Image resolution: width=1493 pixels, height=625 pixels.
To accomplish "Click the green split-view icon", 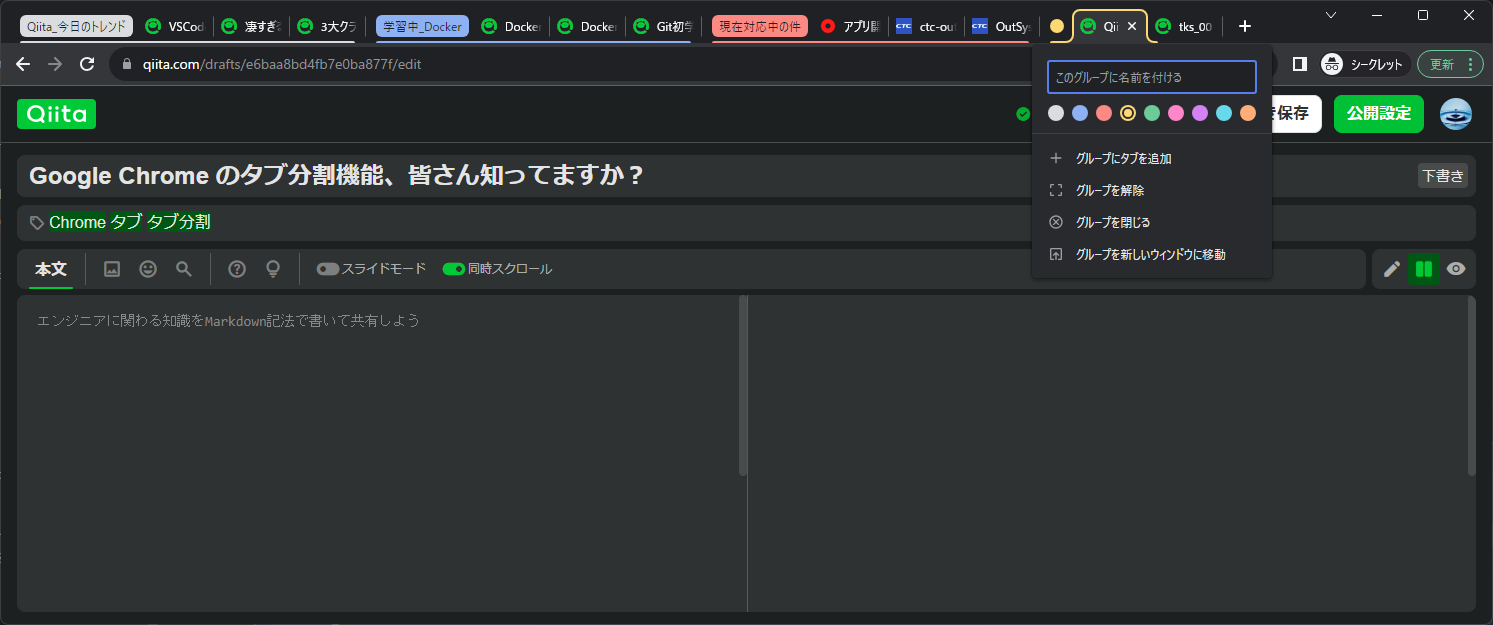I will (1423, 268).
